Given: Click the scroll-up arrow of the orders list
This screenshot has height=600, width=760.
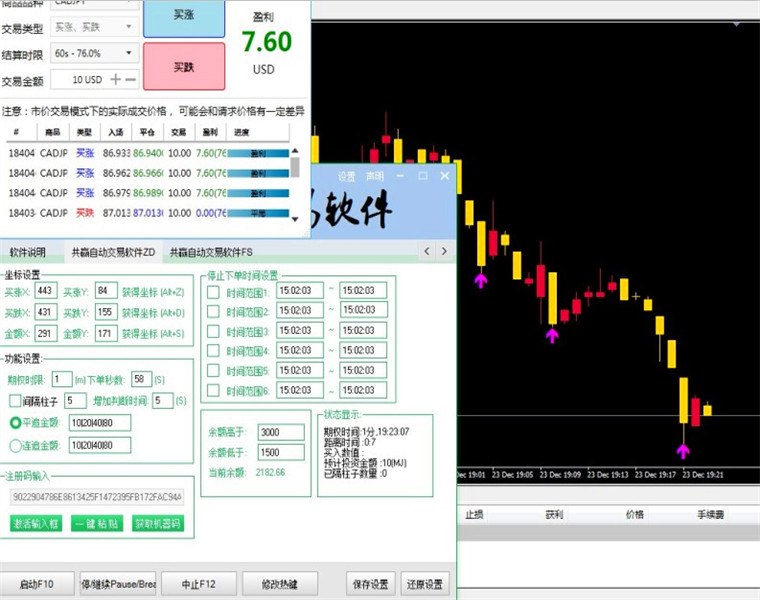Looking at the screenshot, I should click(x=294, y=150).
